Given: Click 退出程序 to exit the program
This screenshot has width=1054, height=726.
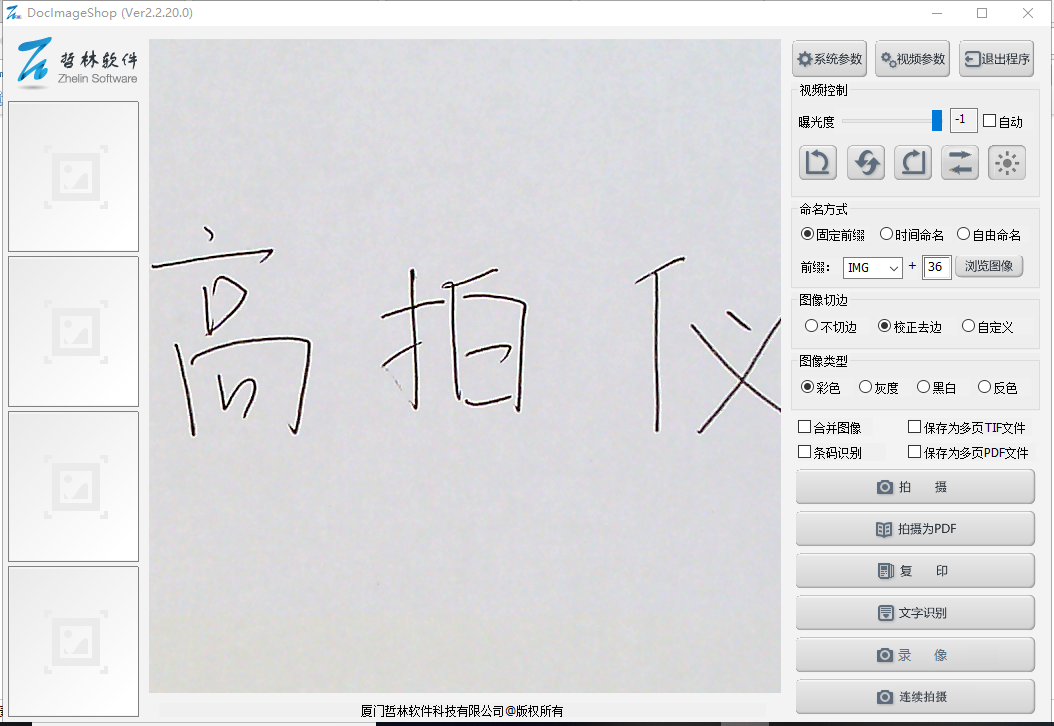Looking at the screenshot, I should 995,58.
